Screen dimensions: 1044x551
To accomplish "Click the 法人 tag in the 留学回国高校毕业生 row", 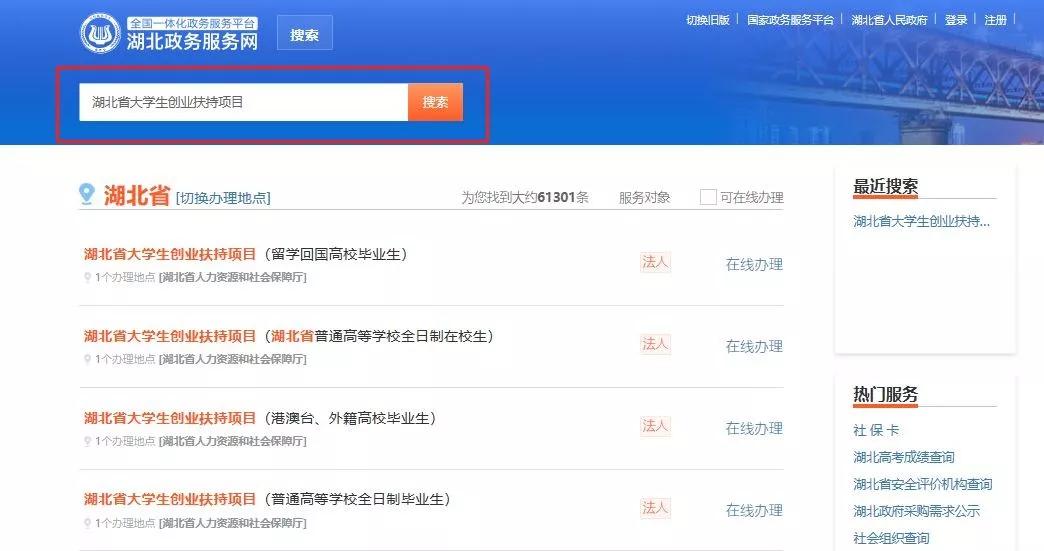I will (655, 262).
